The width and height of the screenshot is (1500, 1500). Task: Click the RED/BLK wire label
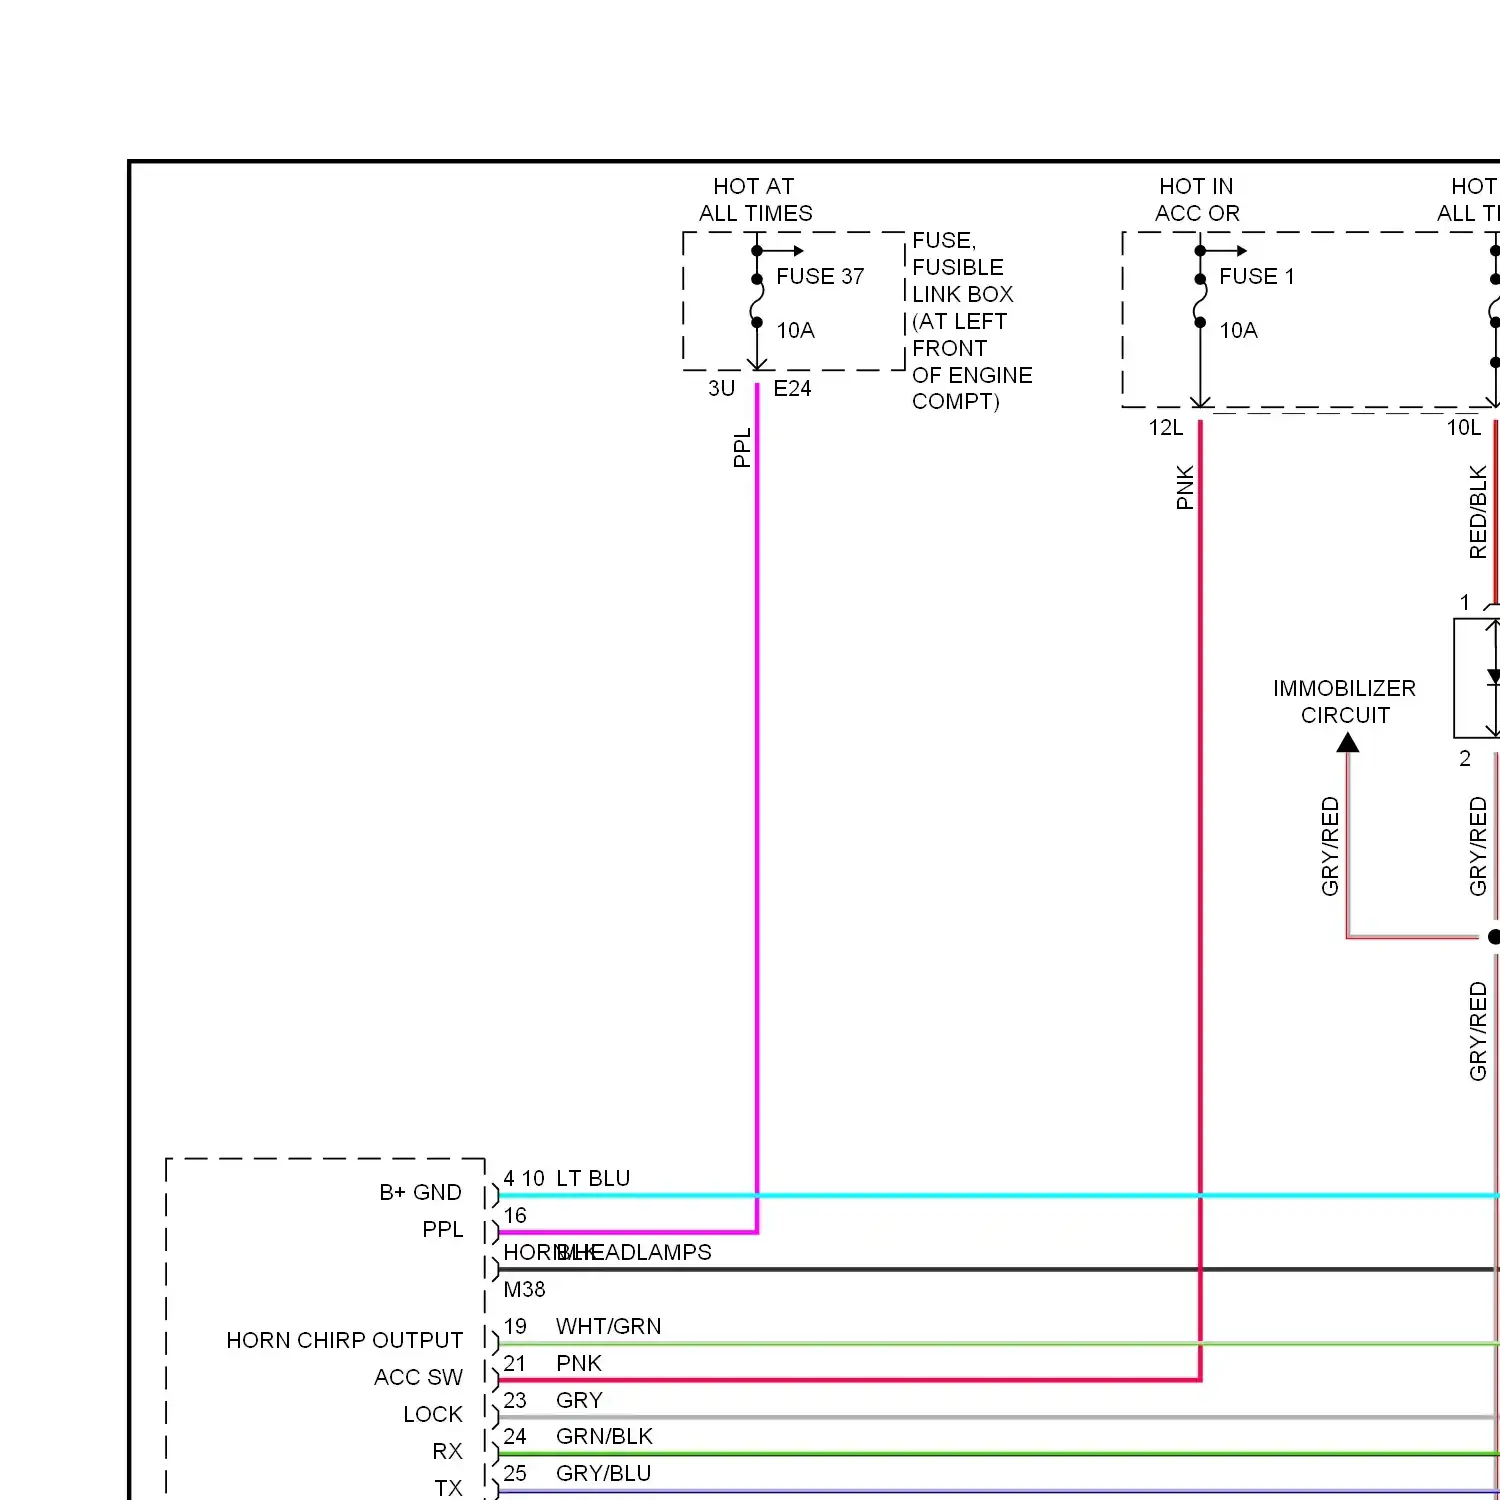pyautogui.click(x=1477, y=512)
